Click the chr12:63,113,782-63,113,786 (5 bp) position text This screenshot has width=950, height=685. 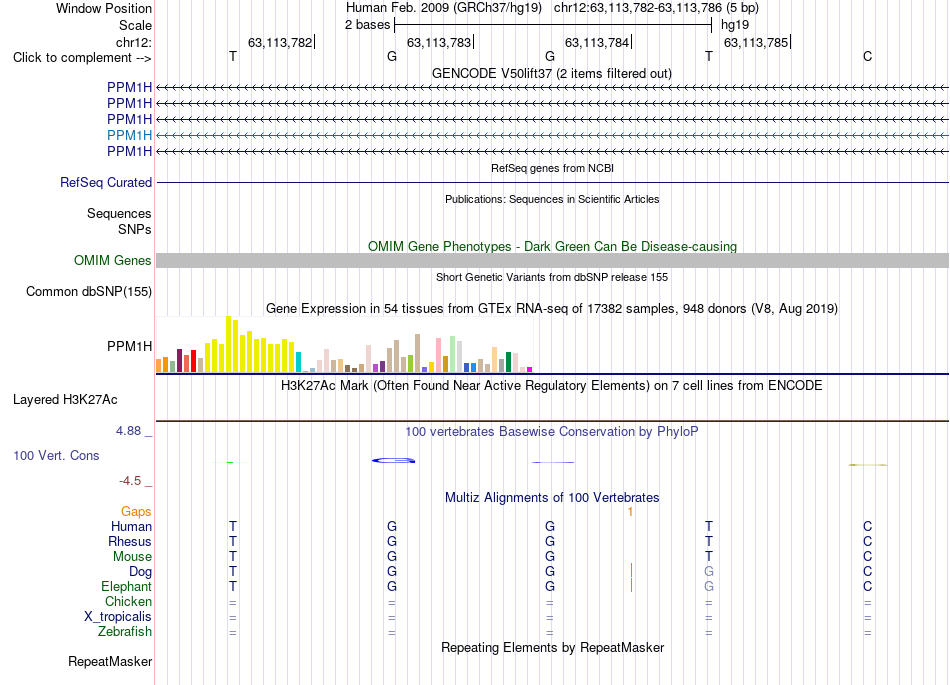(656, 8)
